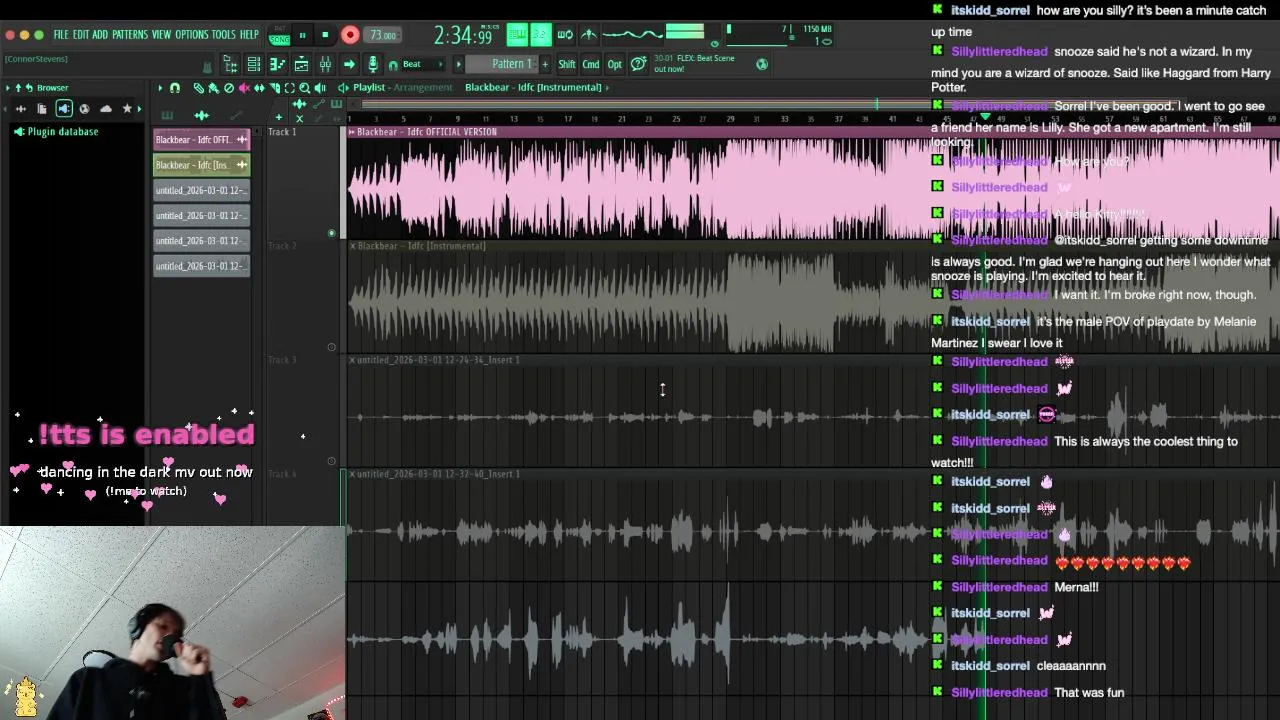Toggle the Playlist snap magnet
This screenshot has width=1280, height=720.
tap(175, 88)
